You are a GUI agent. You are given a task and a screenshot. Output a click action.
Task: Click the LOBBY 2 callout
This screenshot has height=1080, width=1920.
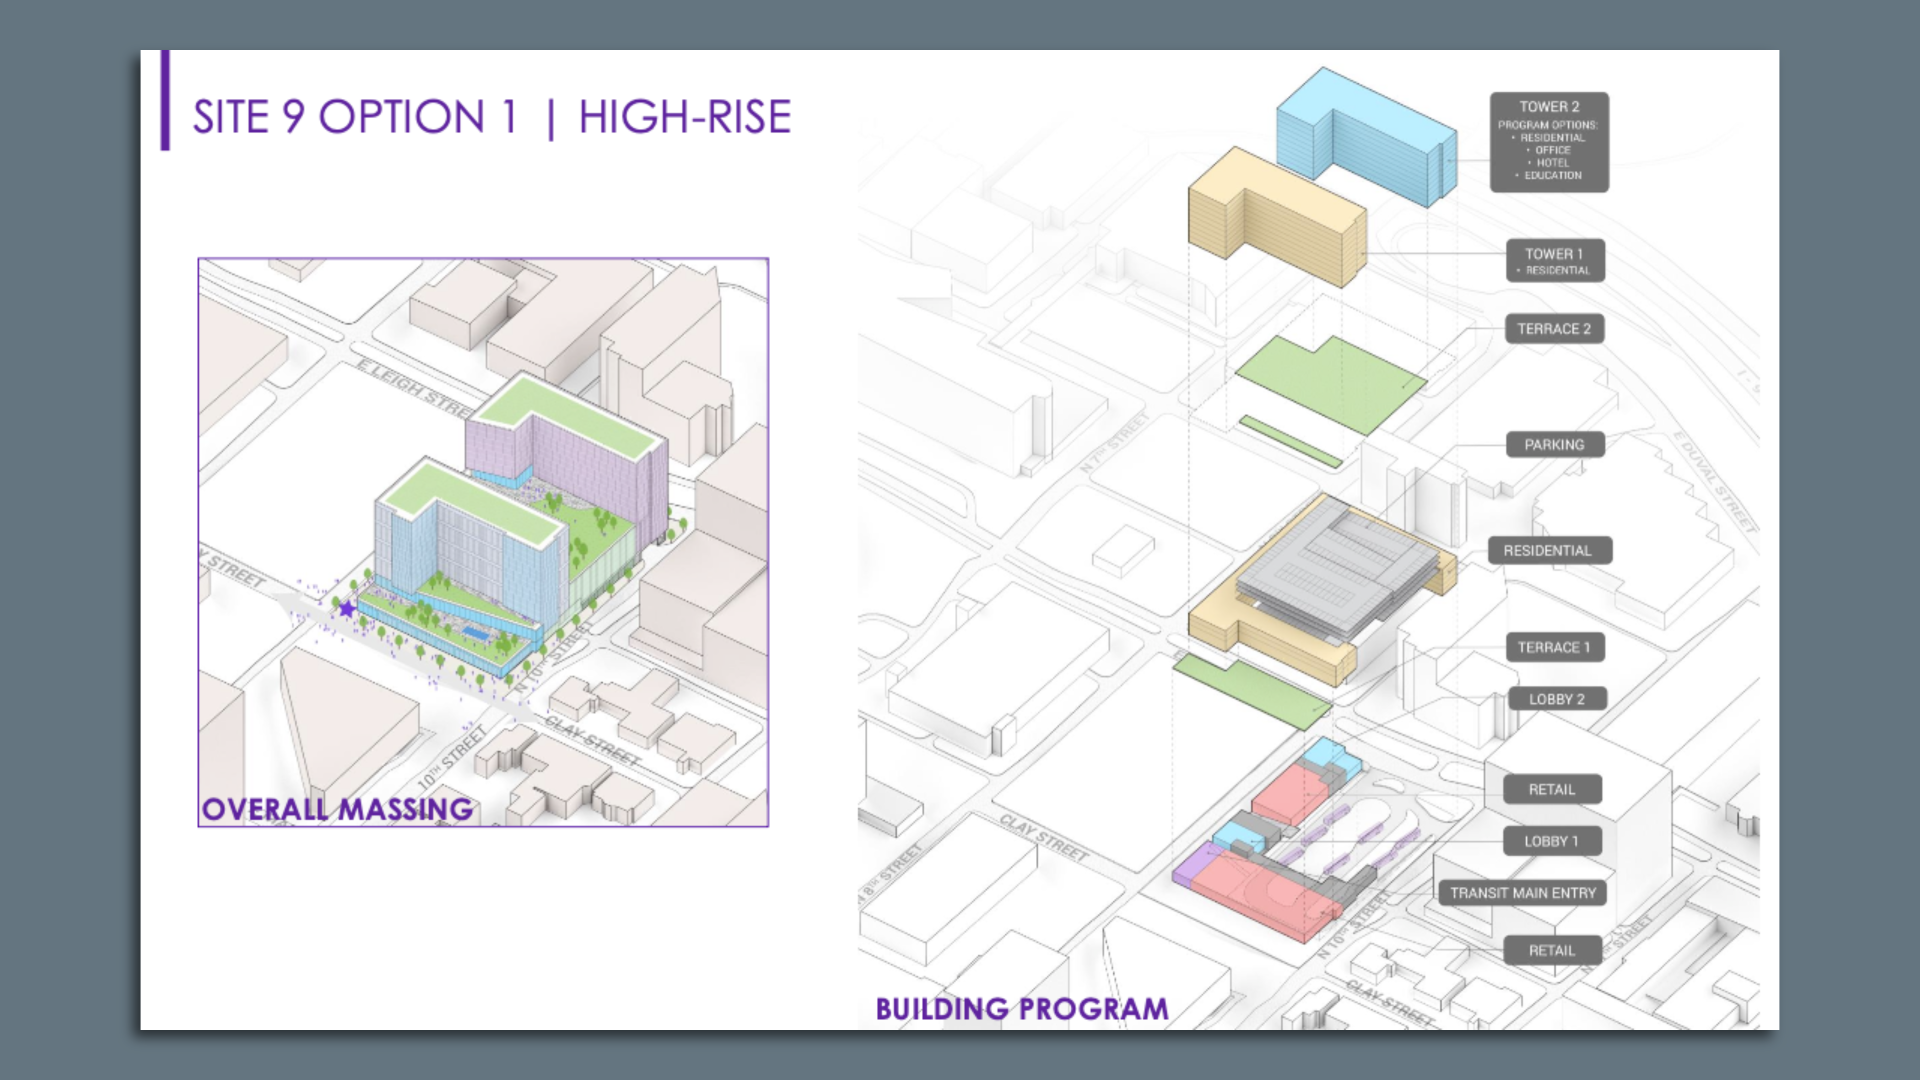pos(1558,698)
